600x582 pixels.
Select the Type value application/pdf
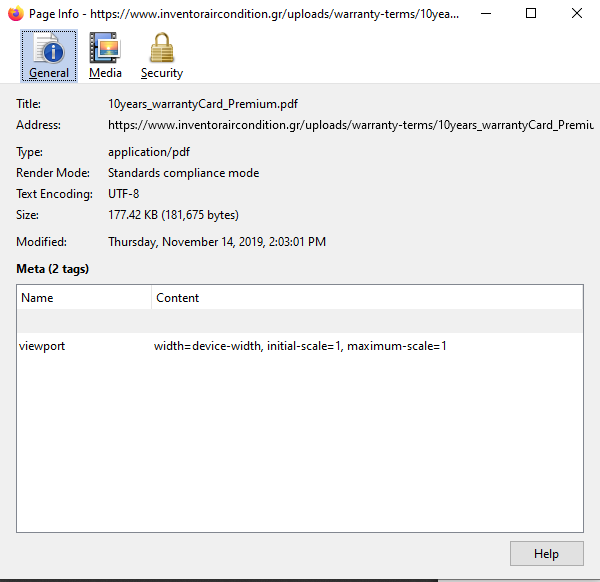(149, 152)
